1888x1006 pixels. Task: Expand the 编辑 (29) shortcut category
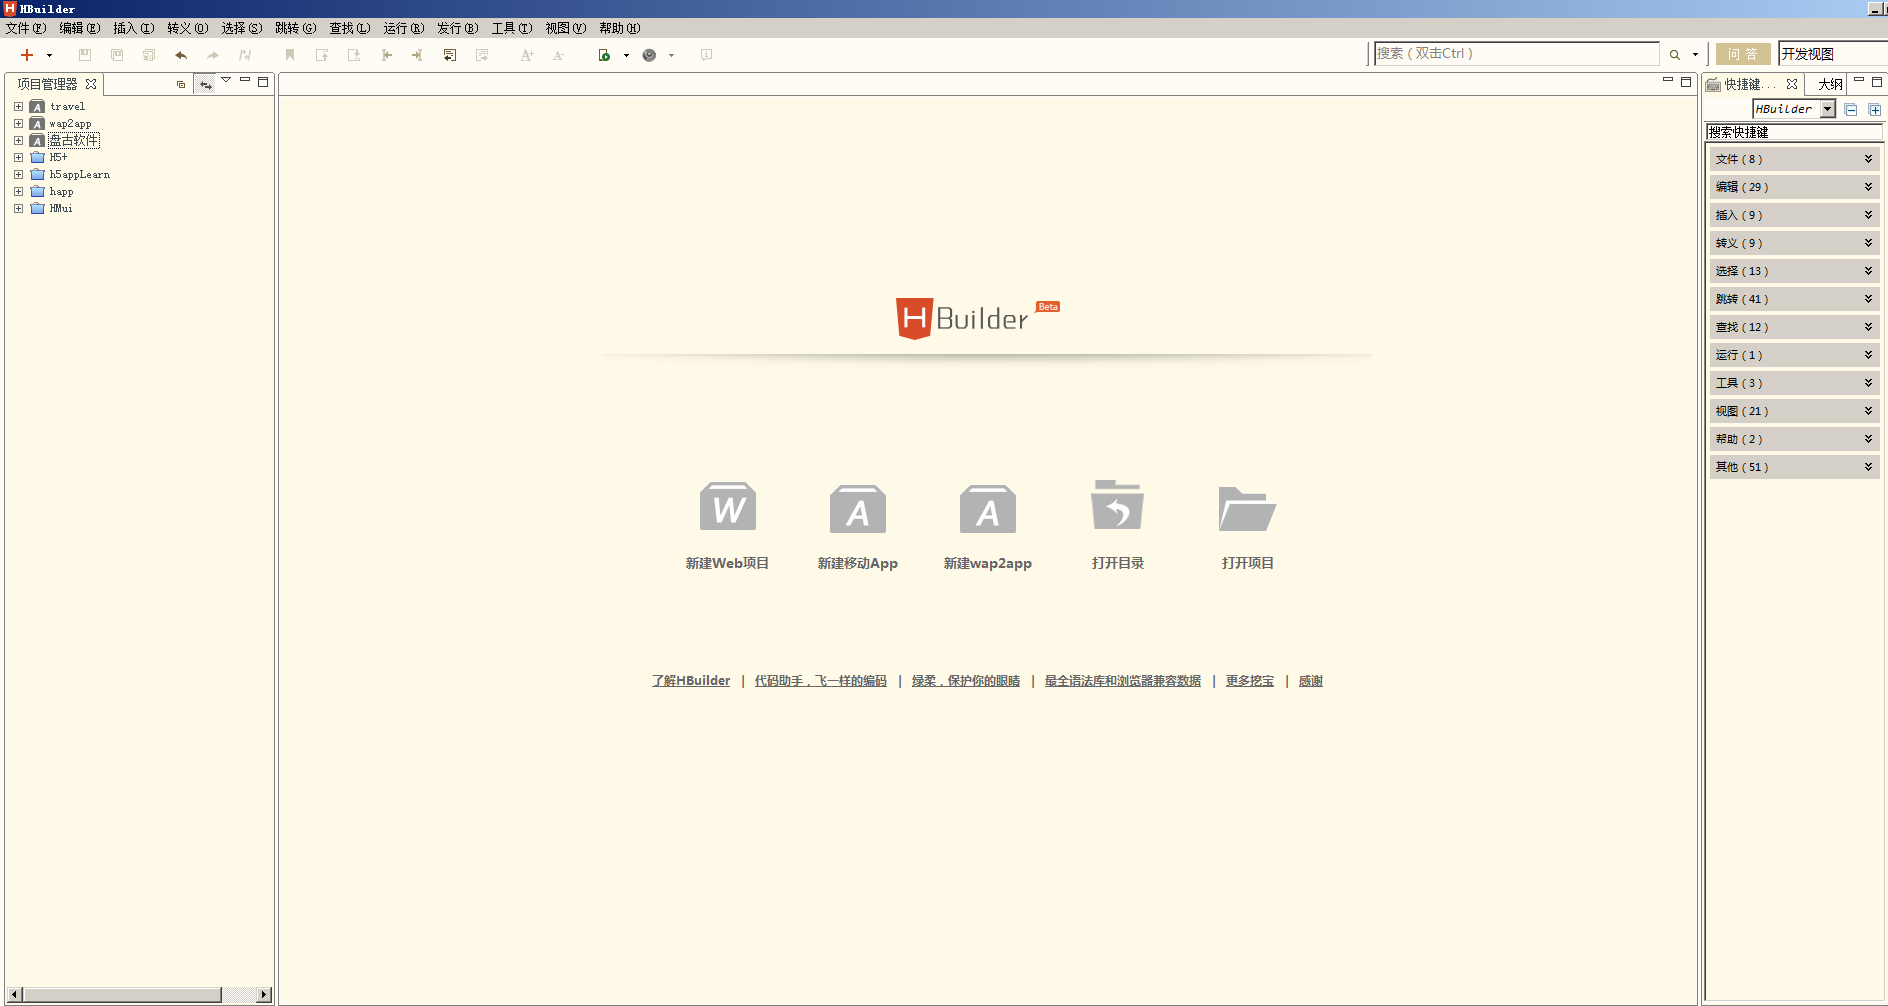(1794, 187)
